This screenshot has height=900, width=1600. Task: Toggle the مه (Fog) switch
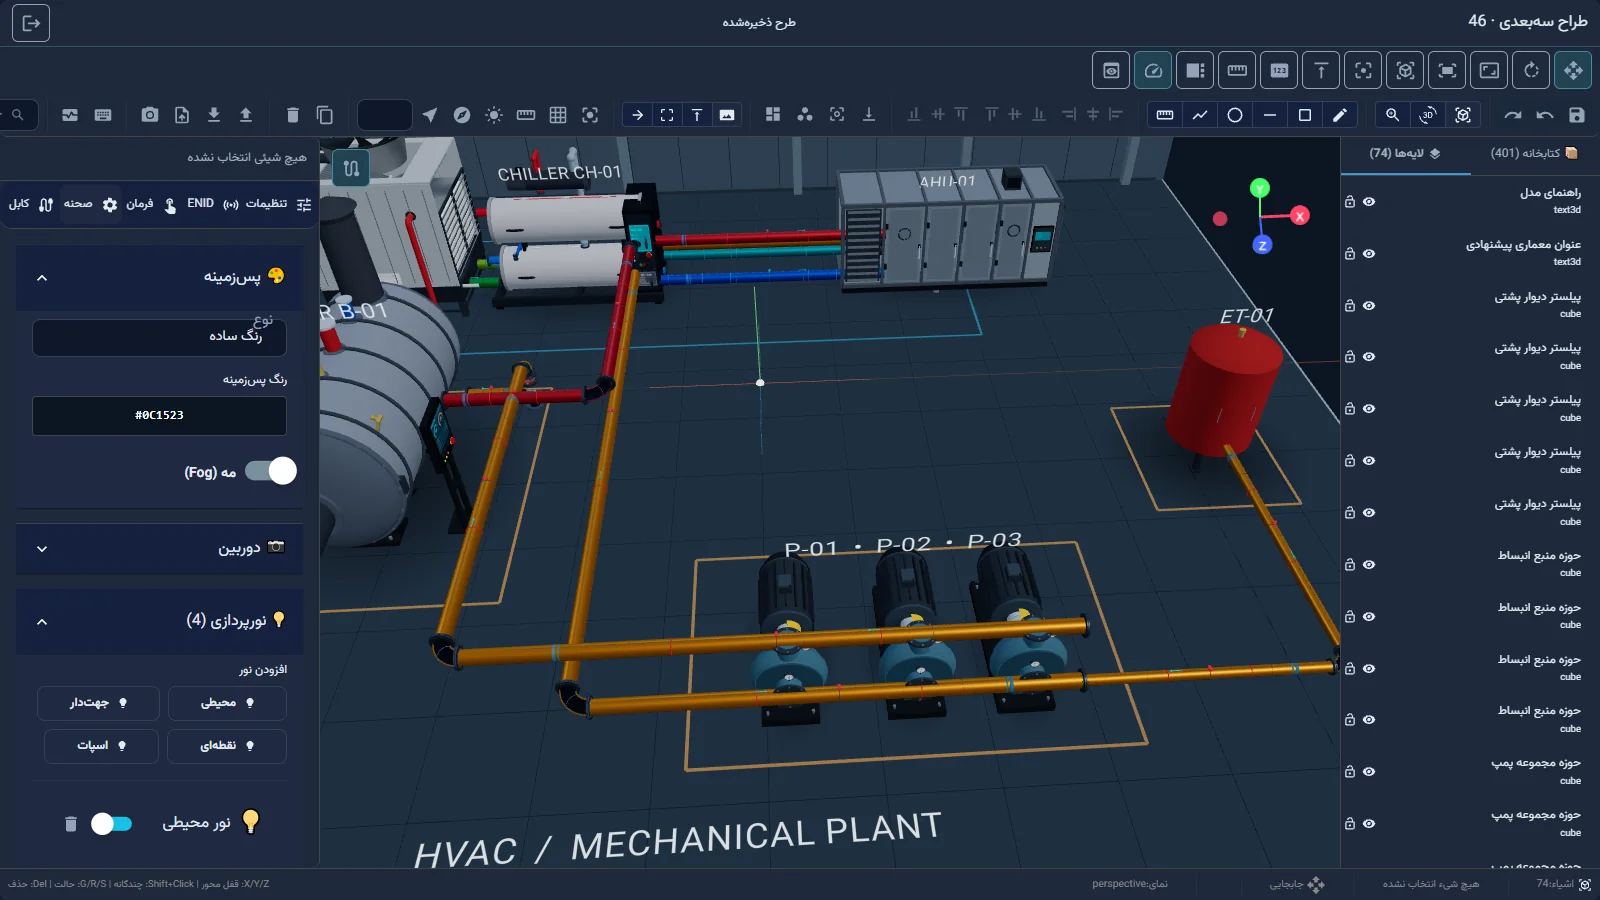tap(271, 471)
